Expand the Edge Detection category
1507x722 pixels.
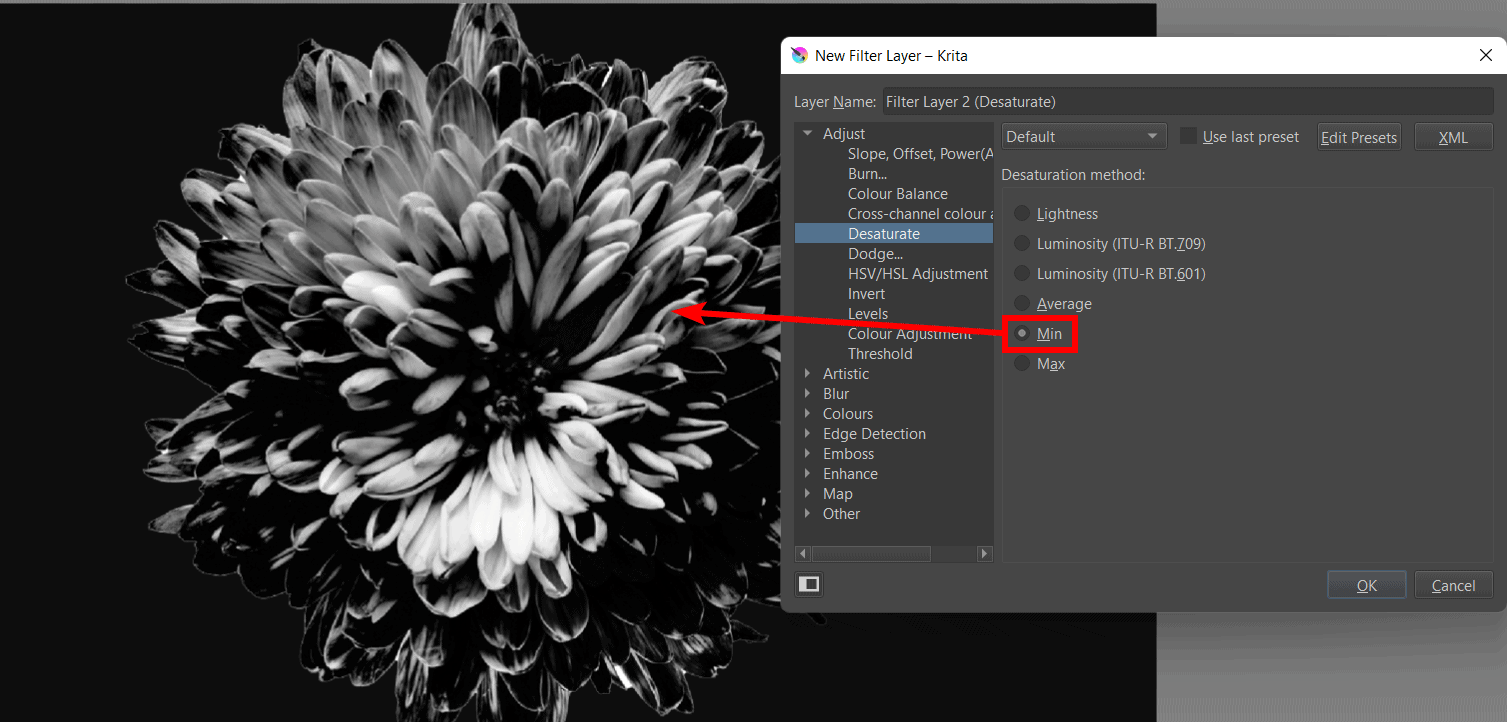tap(808, 434)
